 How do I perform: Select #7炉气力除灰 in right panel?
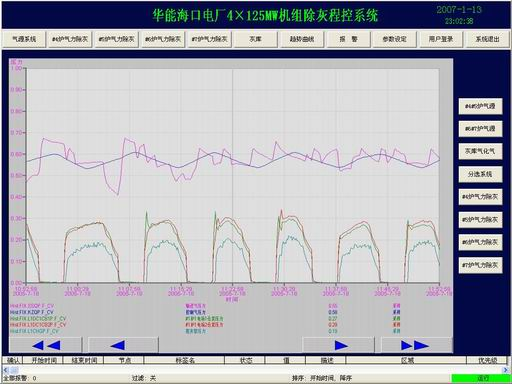point(480,265)
